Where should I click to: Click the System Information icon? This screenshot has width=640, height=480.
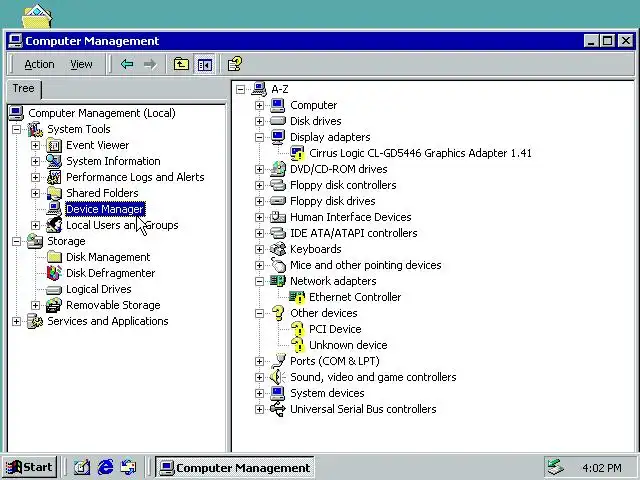(x=54, y=161)
